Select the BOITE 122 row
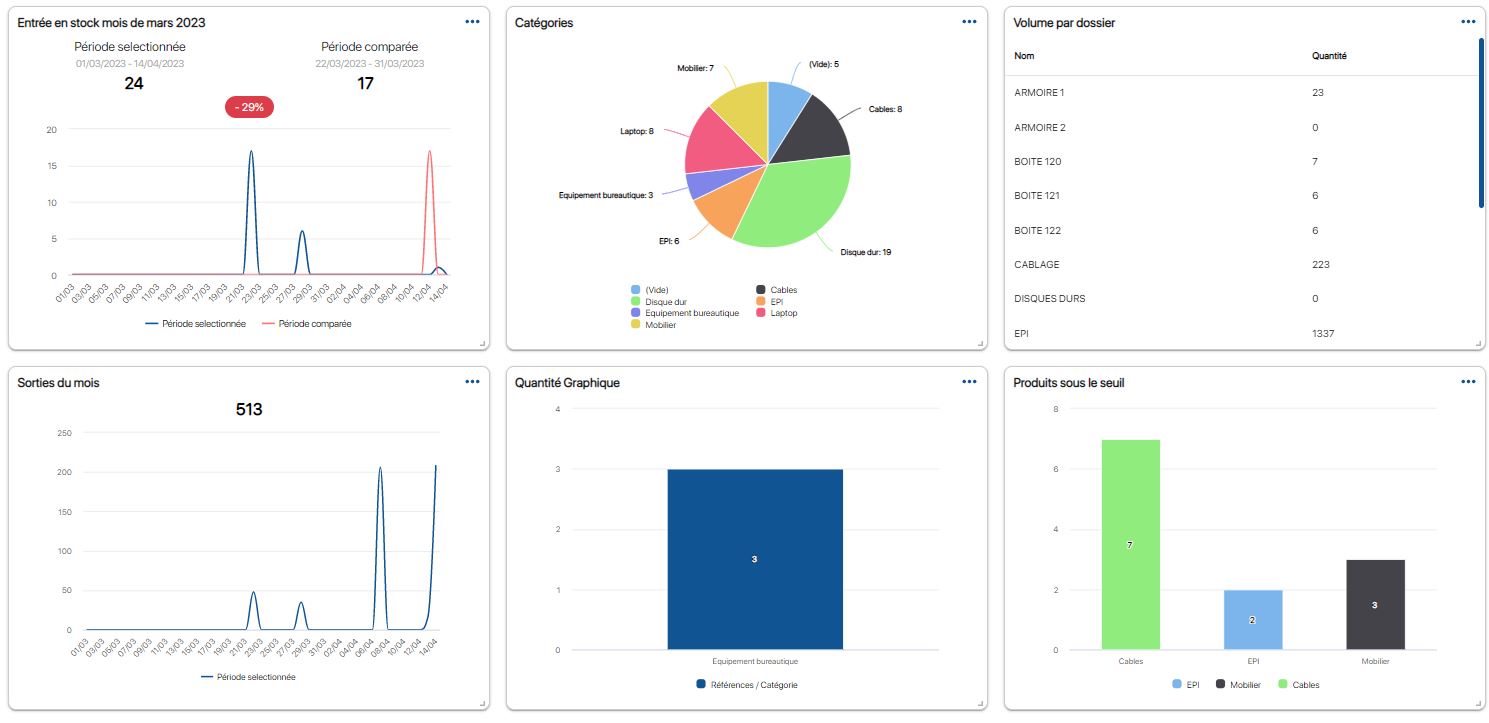This screenshot has width=1489, height=723. point(1243,230)
